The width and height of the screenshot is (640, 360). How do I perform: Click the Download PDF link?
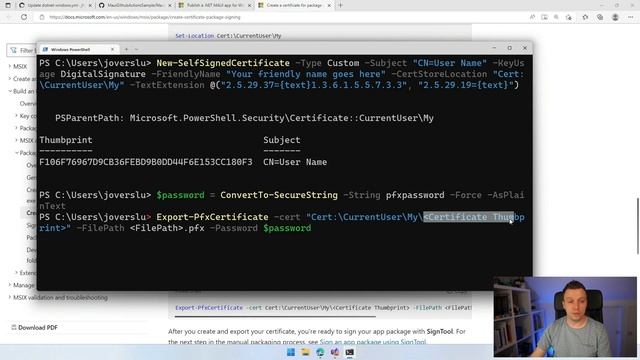tap(38, 327)
